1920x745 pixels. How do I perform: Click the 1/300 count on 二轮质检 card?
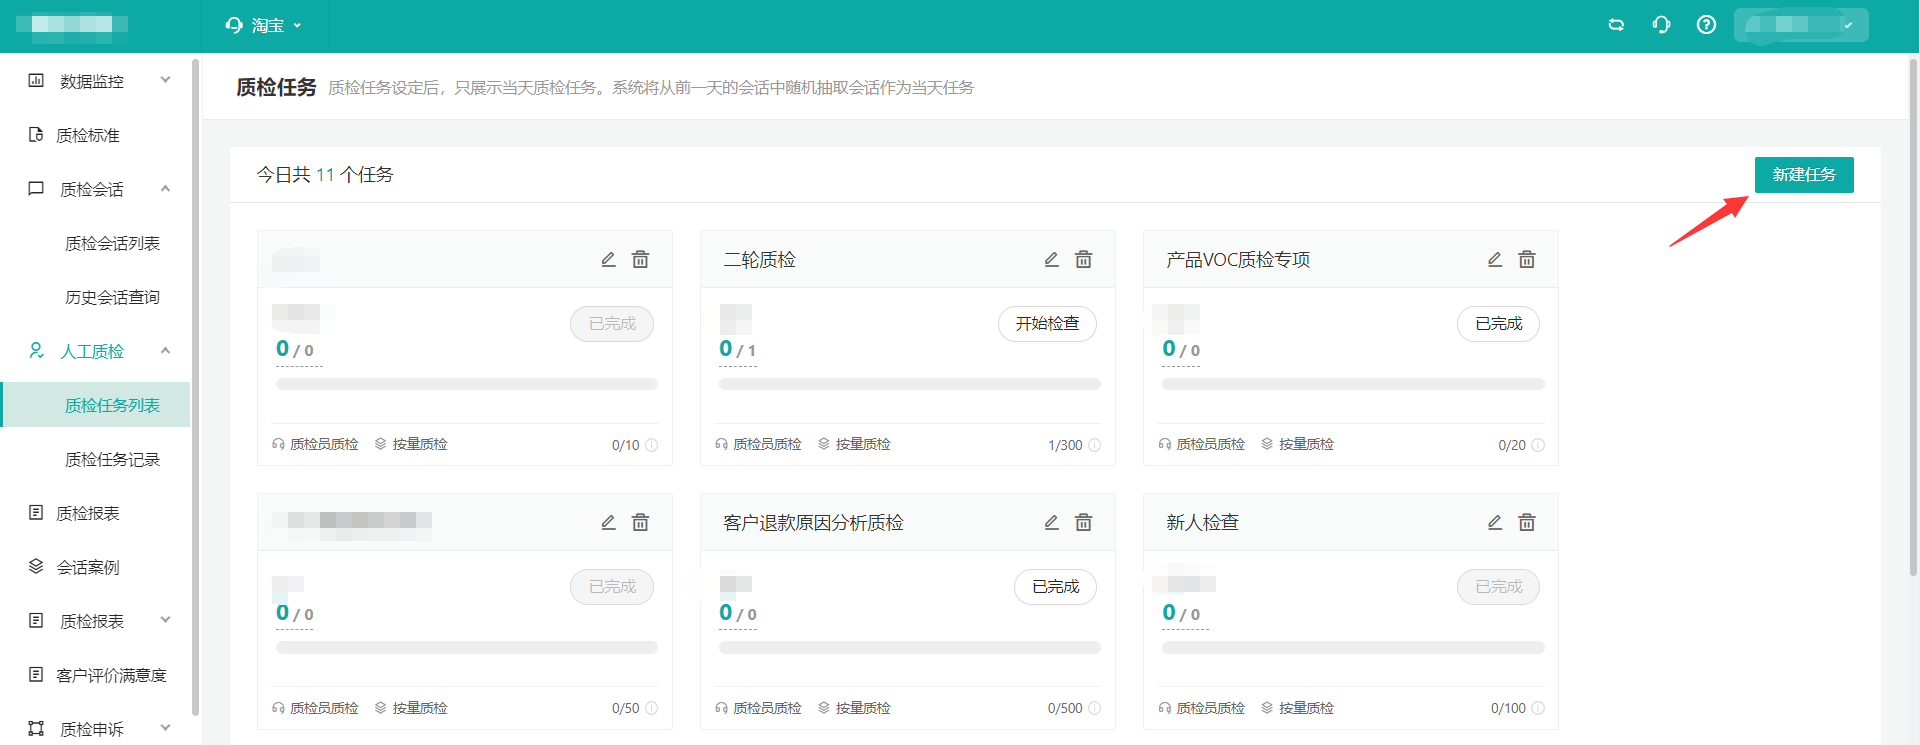tap(1065, 445)
